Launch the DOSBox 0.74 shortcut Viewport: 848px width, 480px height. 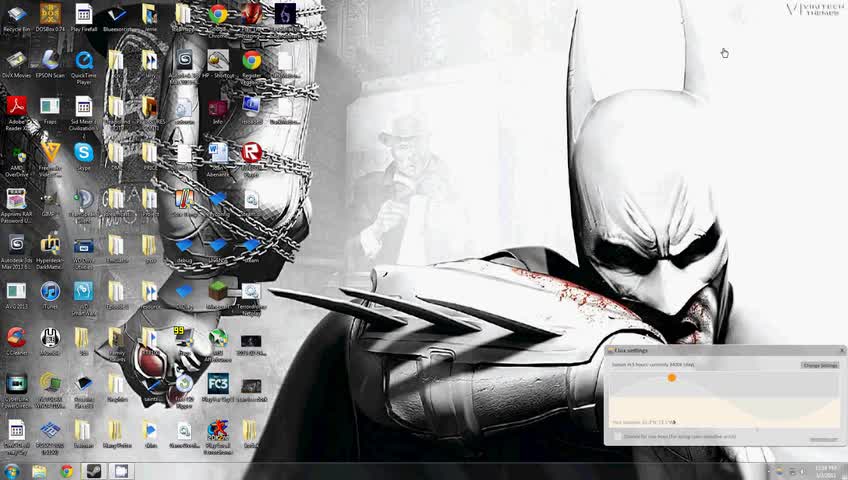[50, 17]
